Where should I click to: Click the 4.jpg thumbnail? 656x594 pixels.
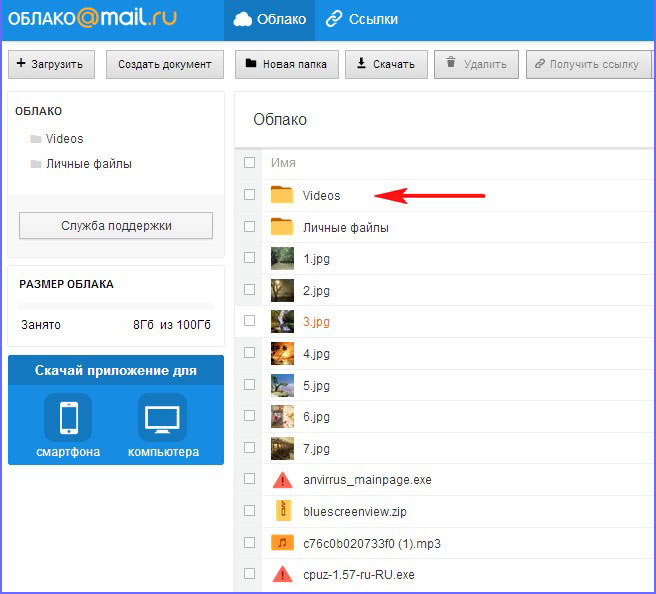click(282, 353)
